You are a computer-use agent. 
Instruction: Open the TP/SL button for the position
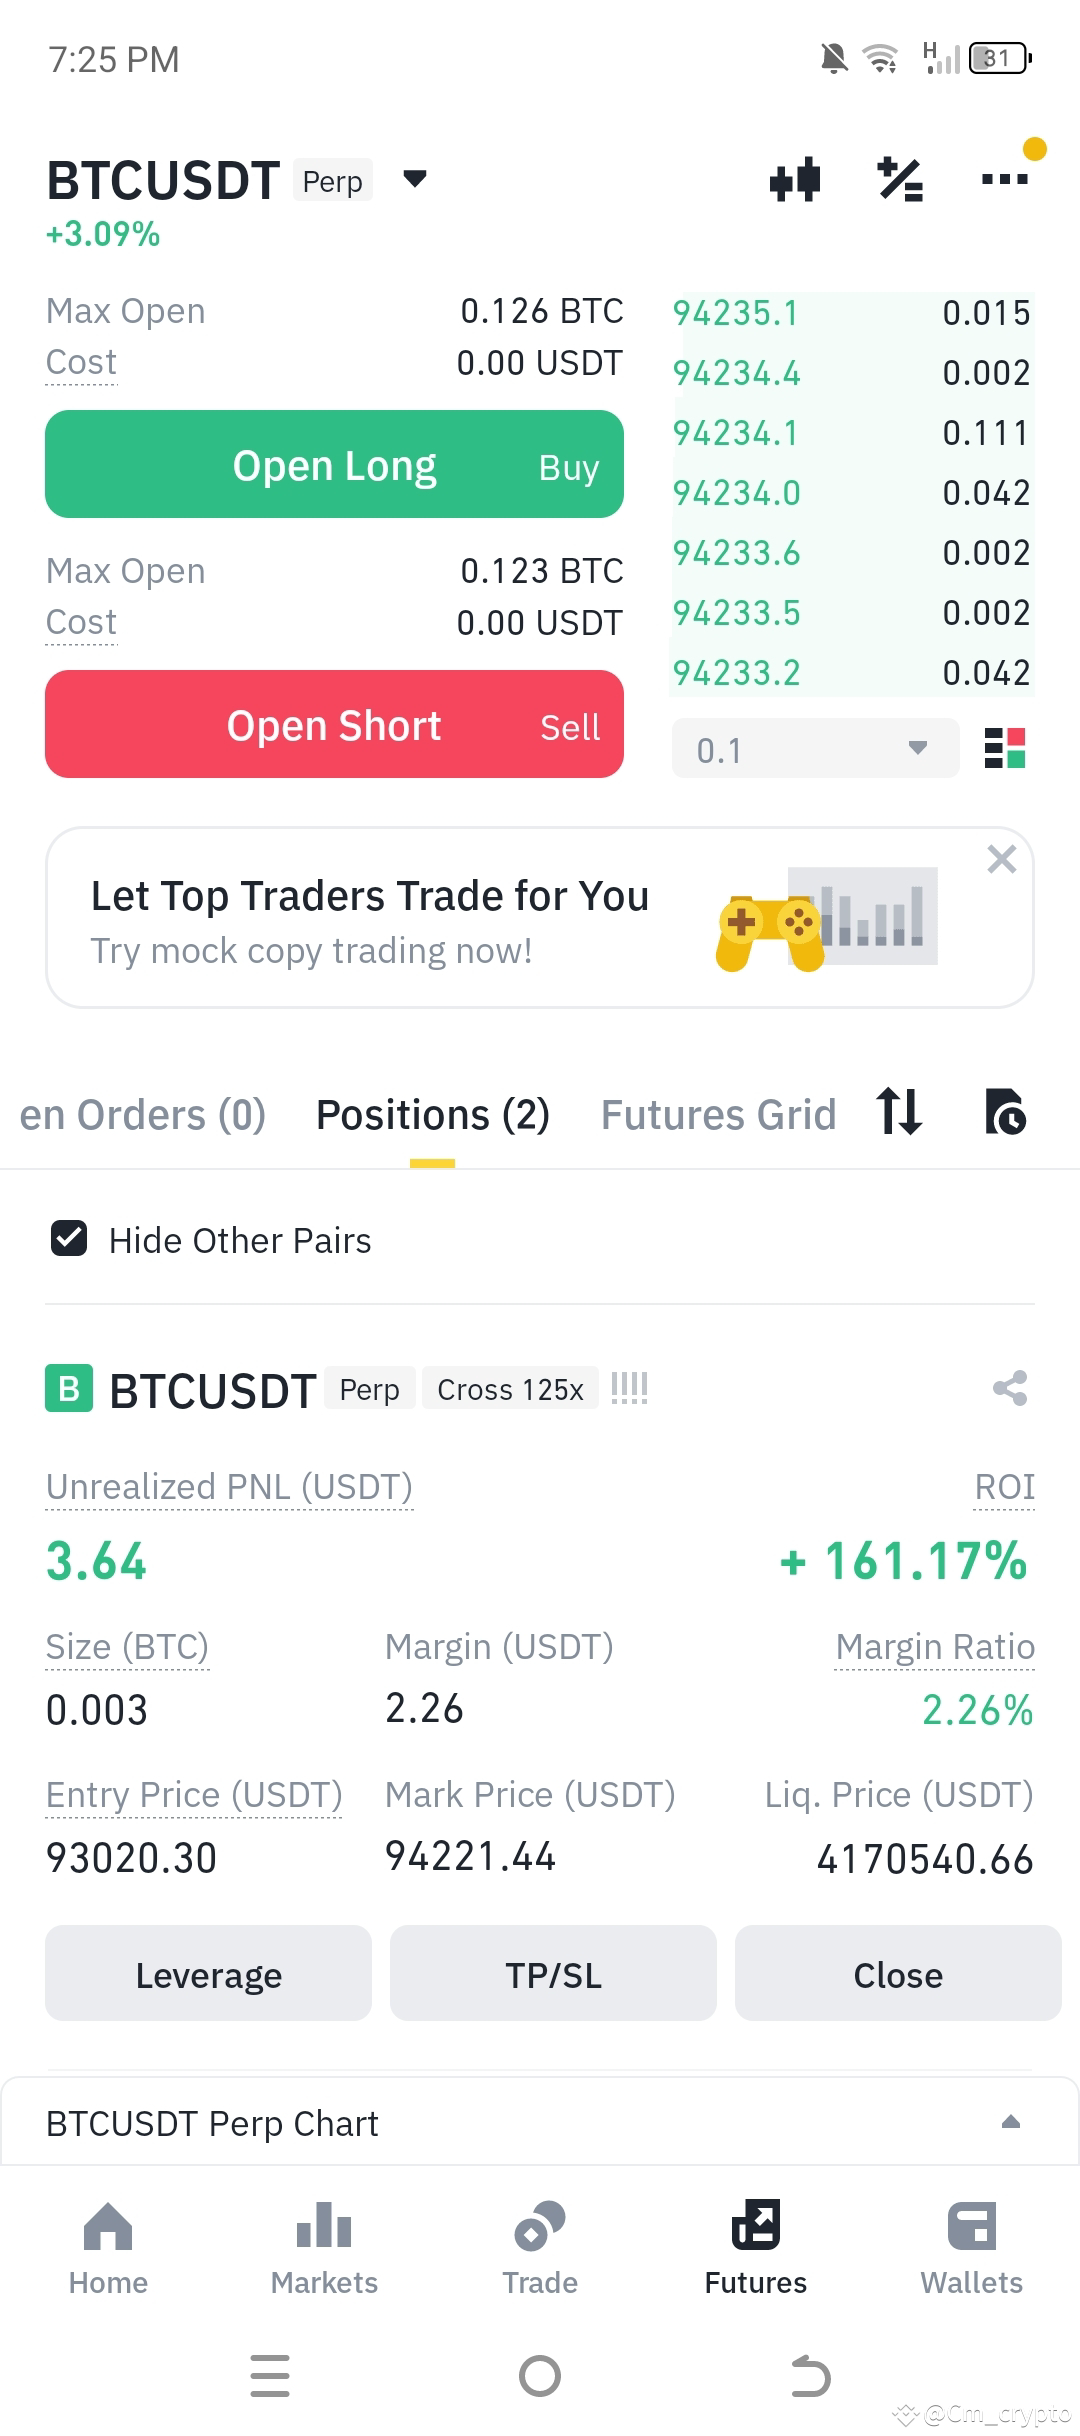(x=553, y=1975)
